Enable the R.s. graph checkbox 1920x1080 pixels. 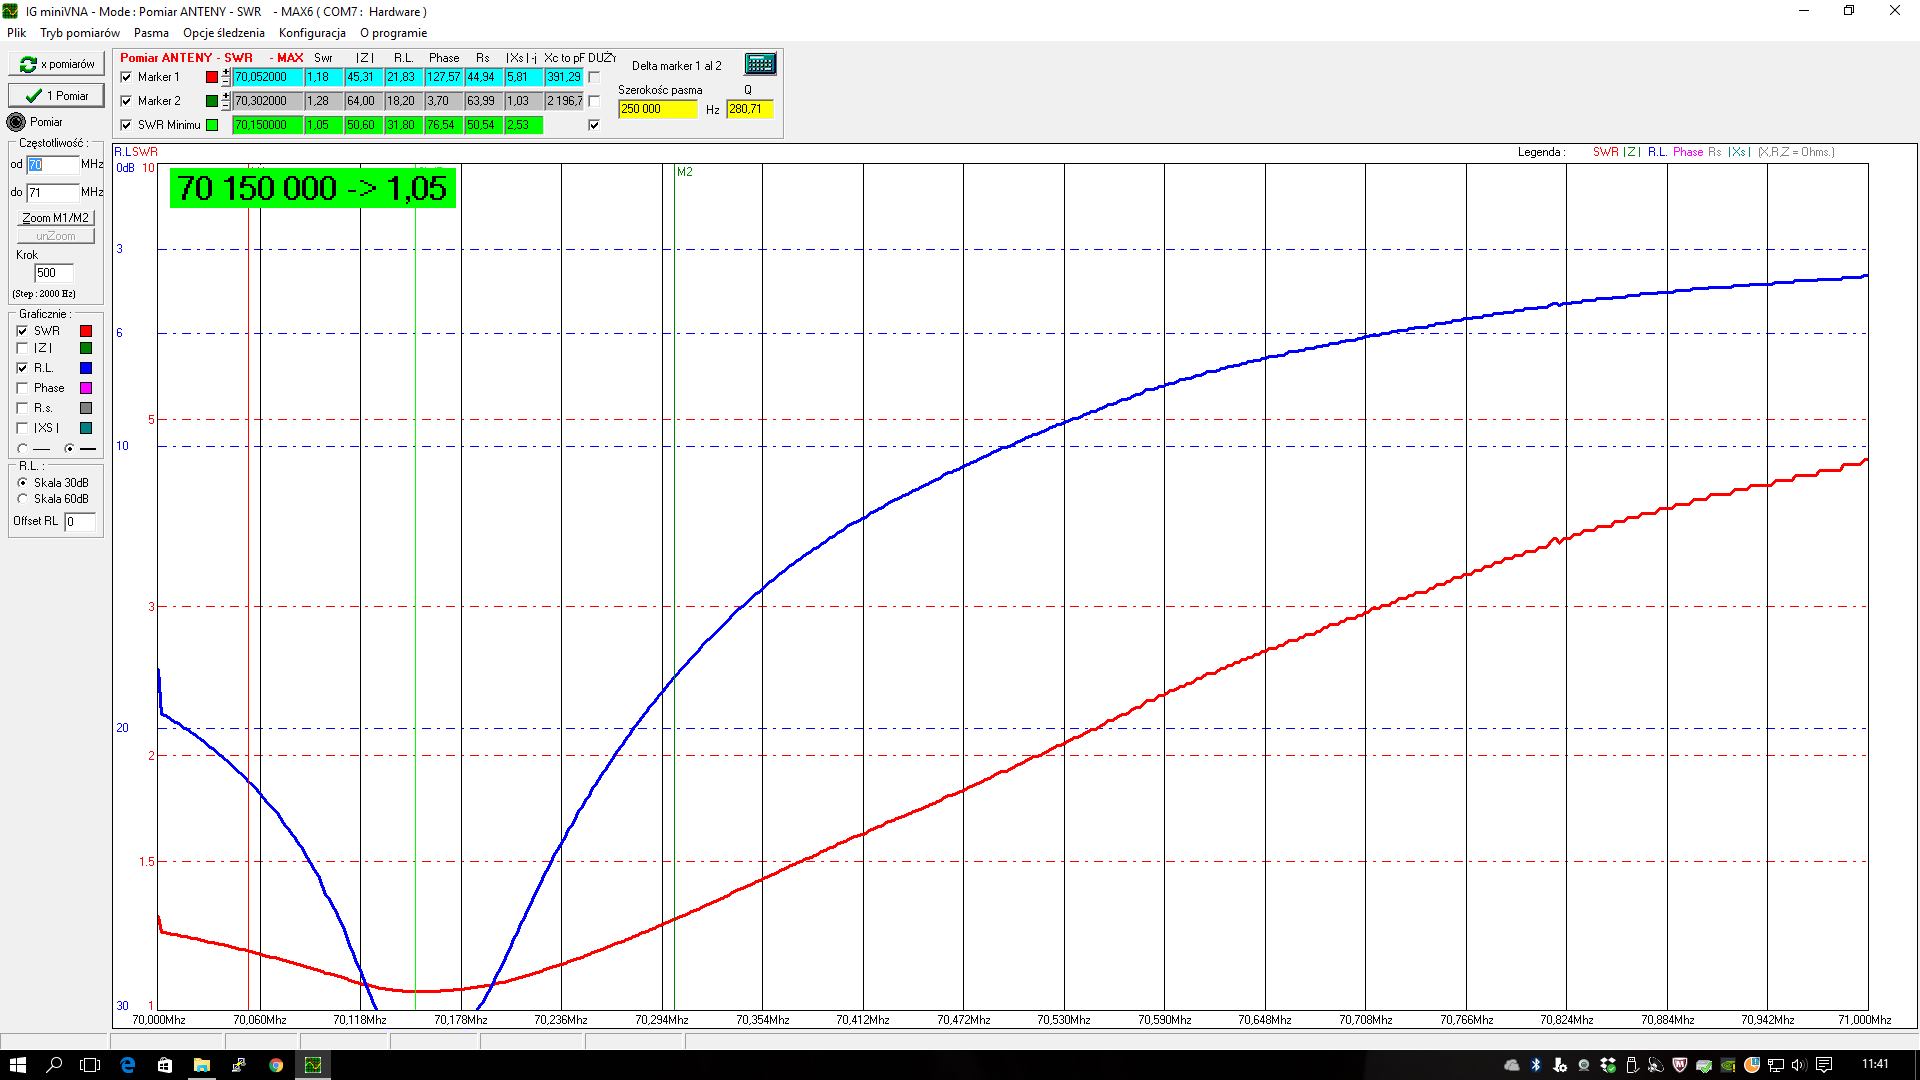pyautogui.click(x=22, y=408)
